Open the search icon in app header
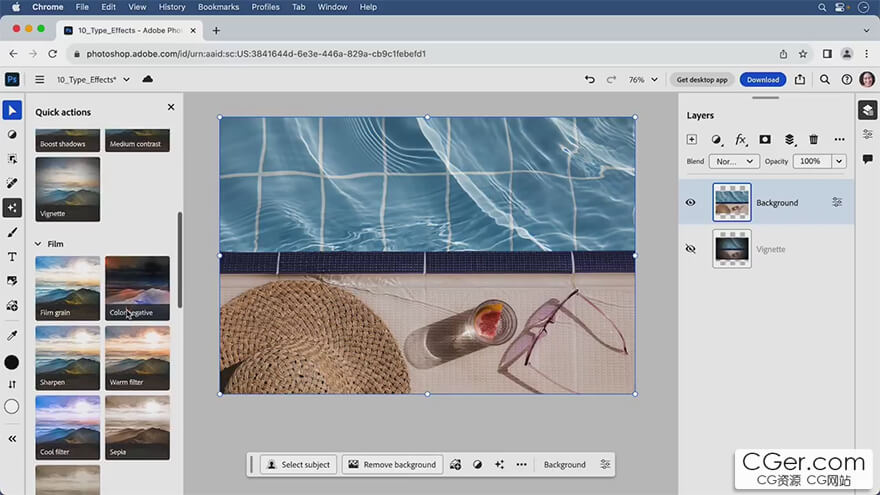The height and width of the screenshot is (495, 880). (x=824, y=80)
